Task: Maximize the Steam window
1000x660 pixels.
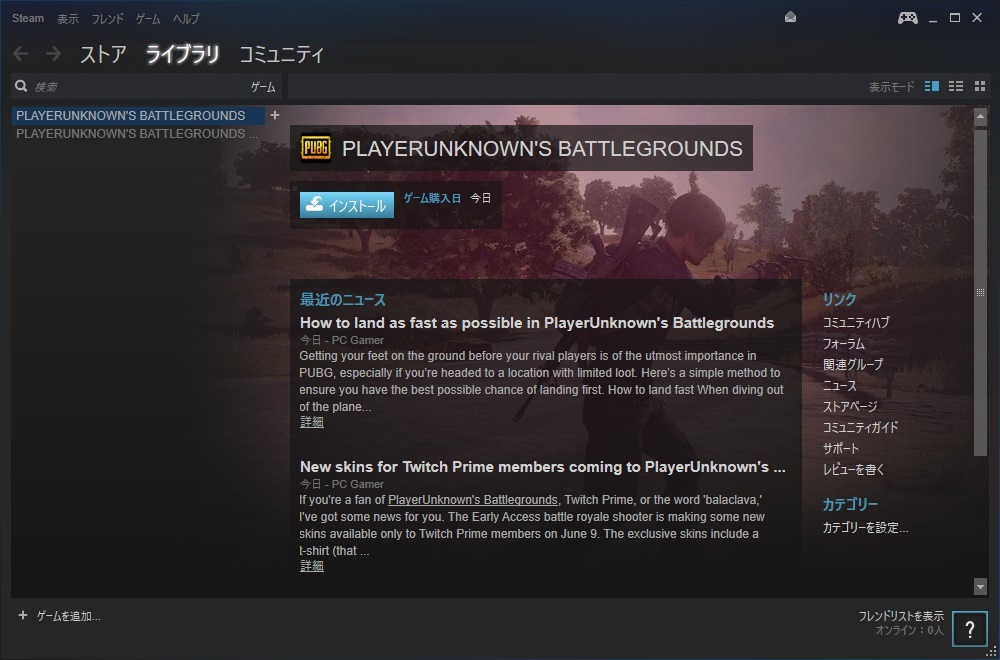Action: coord(955,18)
